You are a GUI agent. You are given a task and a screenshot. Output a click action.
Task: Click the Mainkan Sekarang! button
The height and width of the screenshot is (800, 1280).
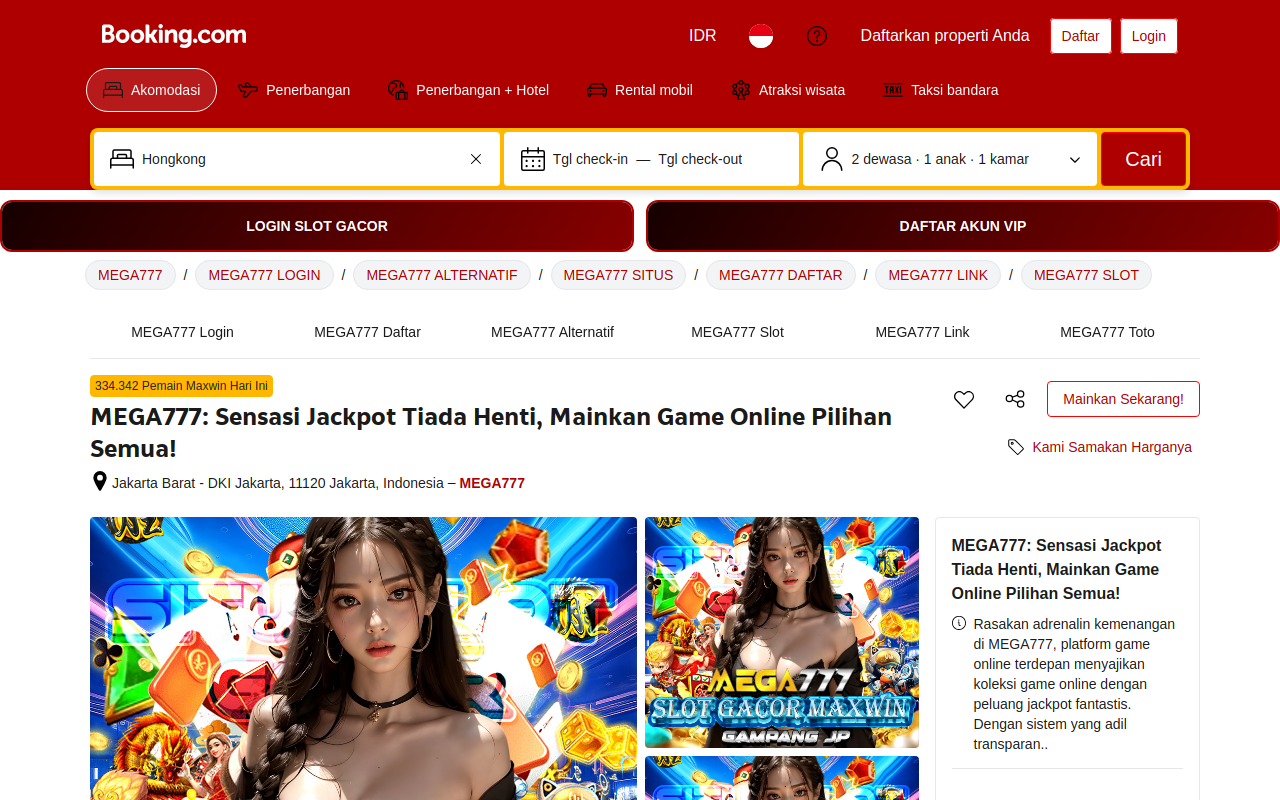(x=1123, y=399)
